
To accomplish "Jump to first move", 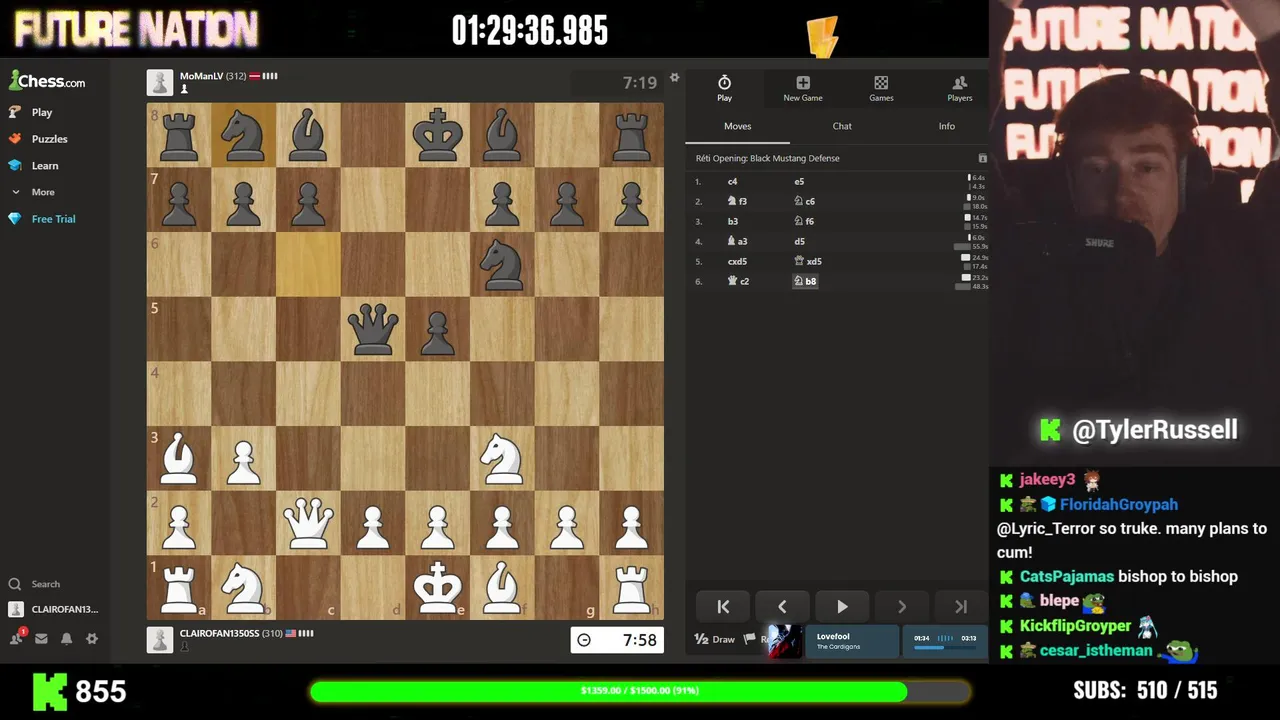I will click(723, 606).
